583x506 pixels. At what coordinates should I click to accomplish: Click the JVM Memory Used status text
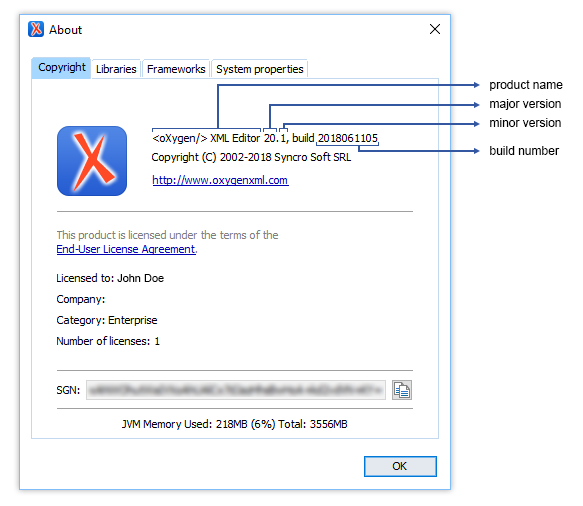[x=235, y=424]
